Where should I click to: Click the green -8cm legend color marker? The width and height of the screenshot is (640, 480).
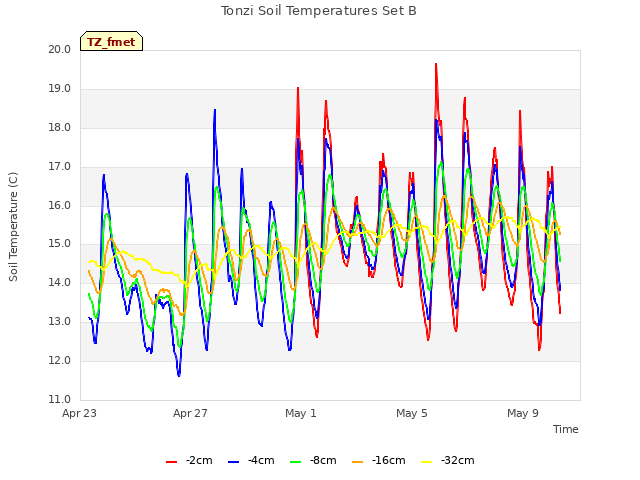click(296, 462)
